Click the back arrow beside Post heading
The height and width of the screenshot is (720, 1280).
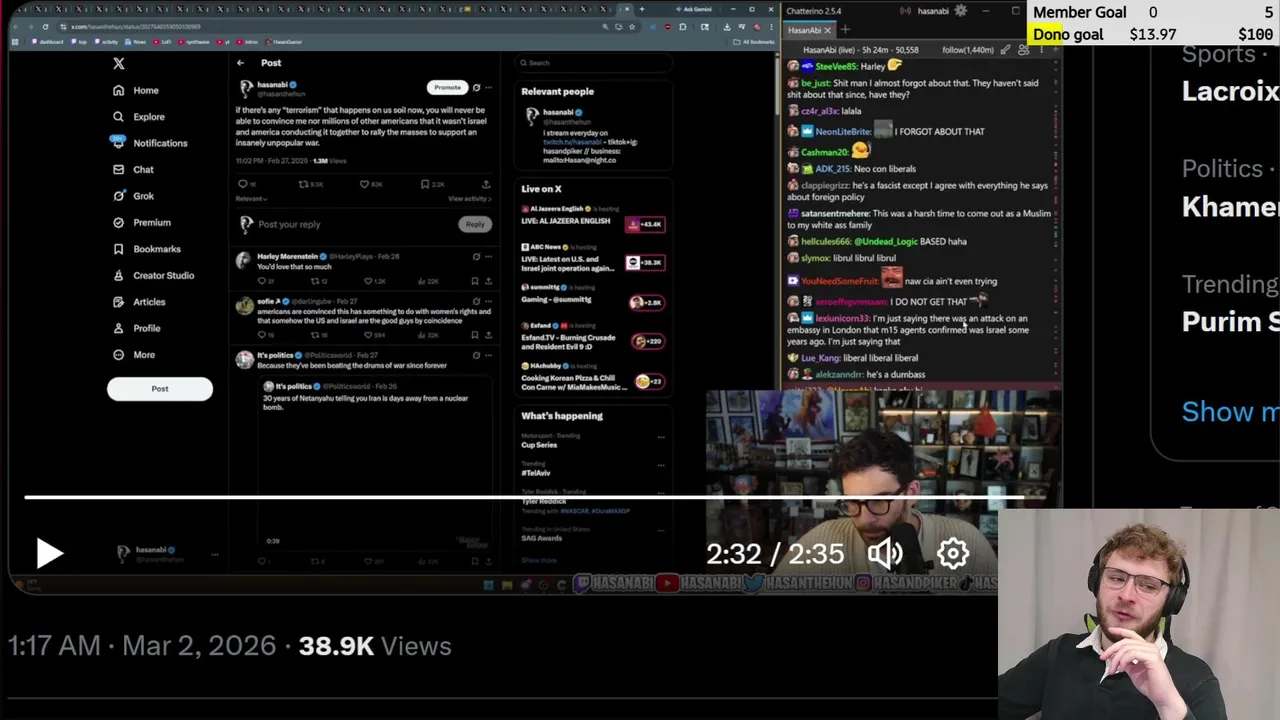click(x=240, y=63)
